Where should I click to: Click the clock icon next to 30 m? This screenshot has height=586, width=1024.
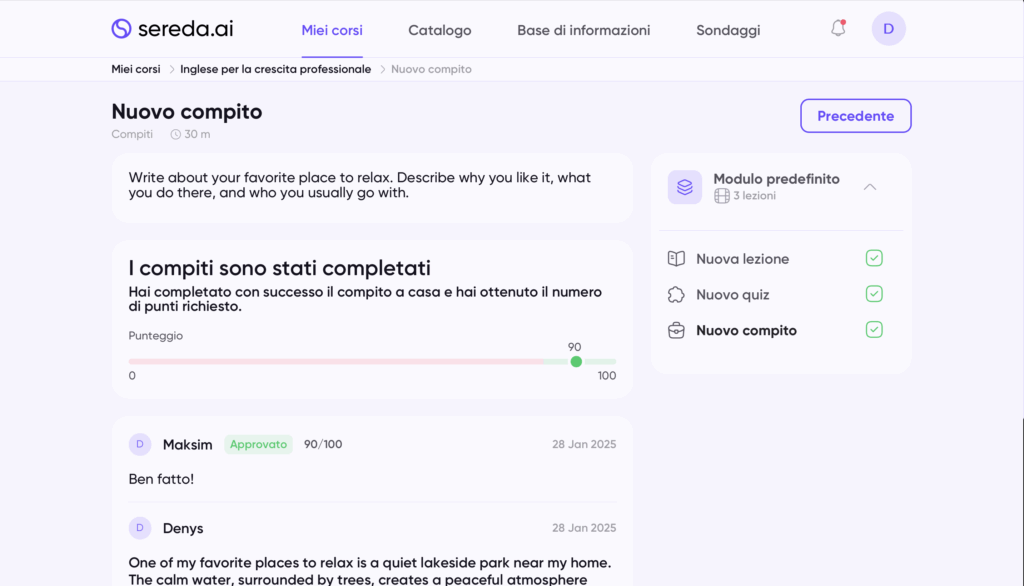176,134
